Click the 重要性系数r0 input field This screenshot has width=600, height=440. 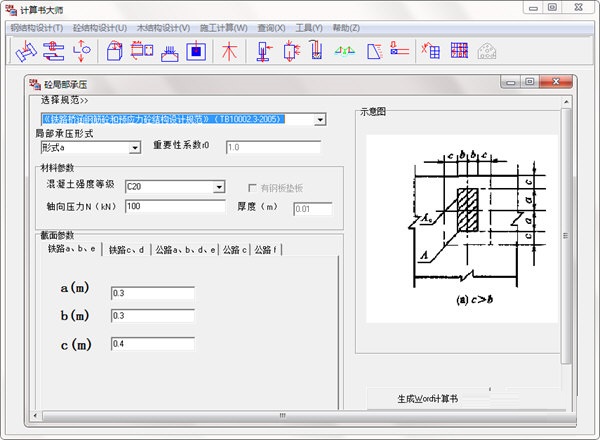pos(273,147)
